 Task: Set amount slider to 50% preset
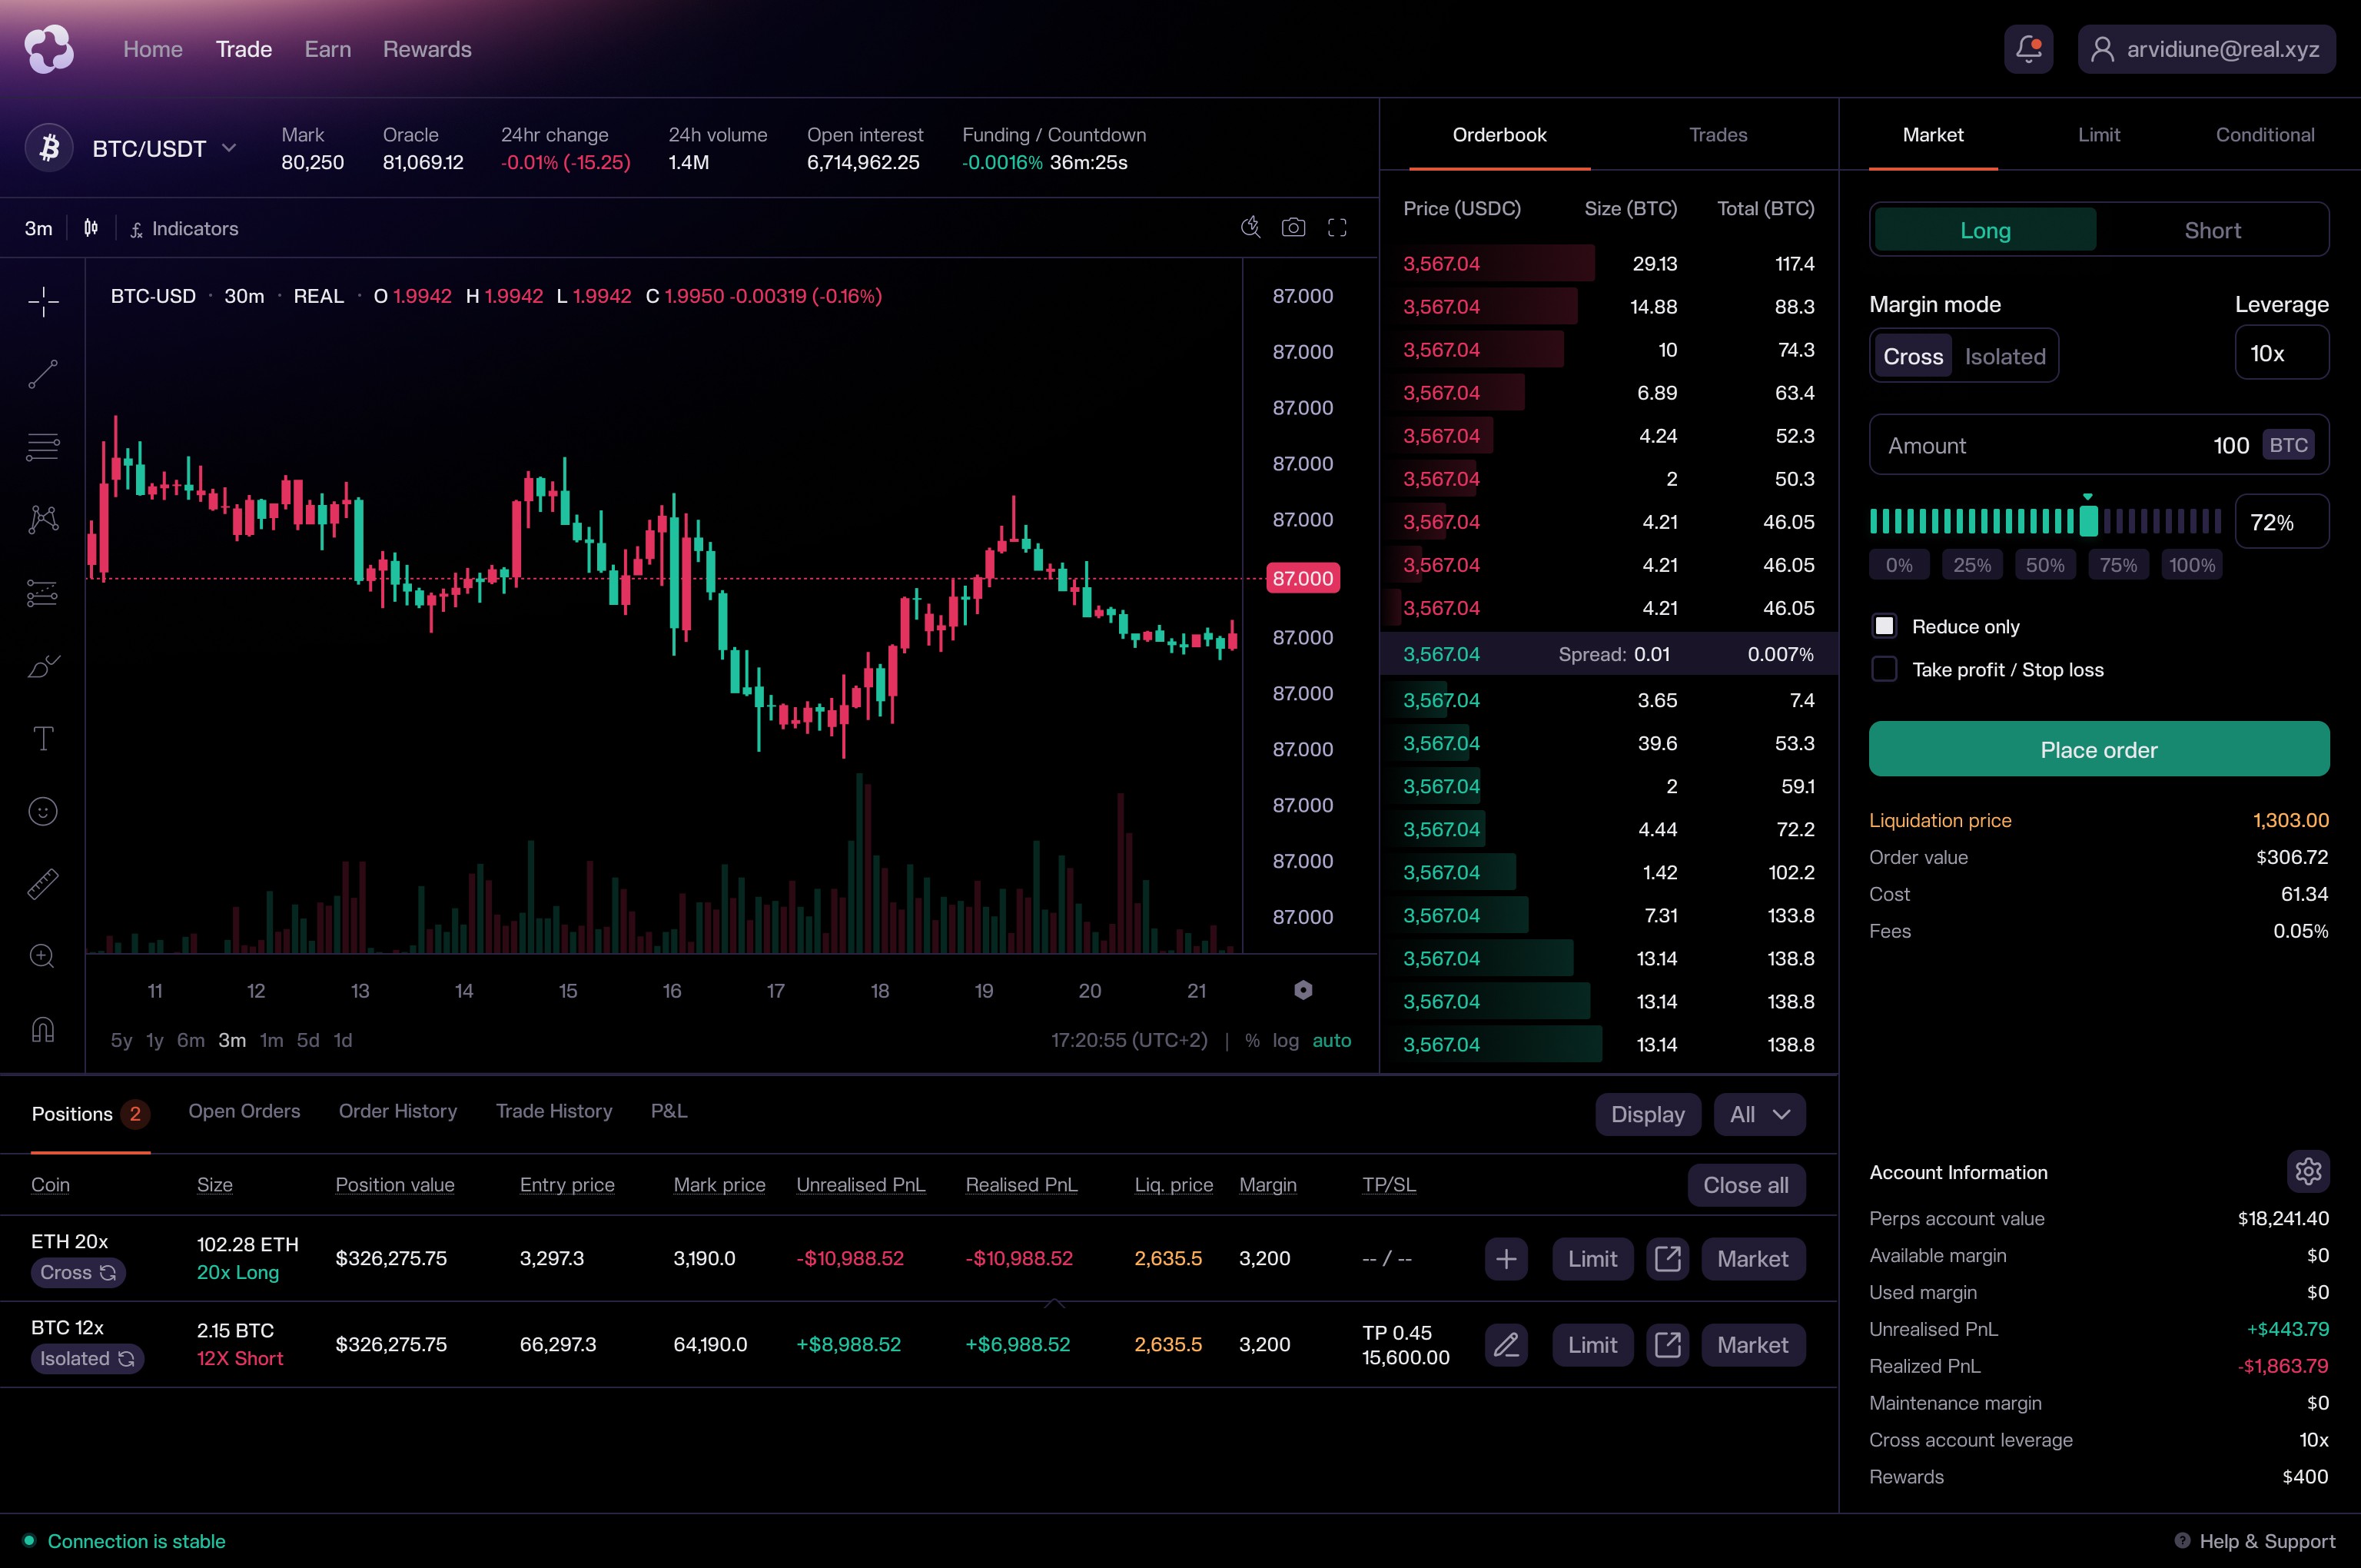[2044, 565]
